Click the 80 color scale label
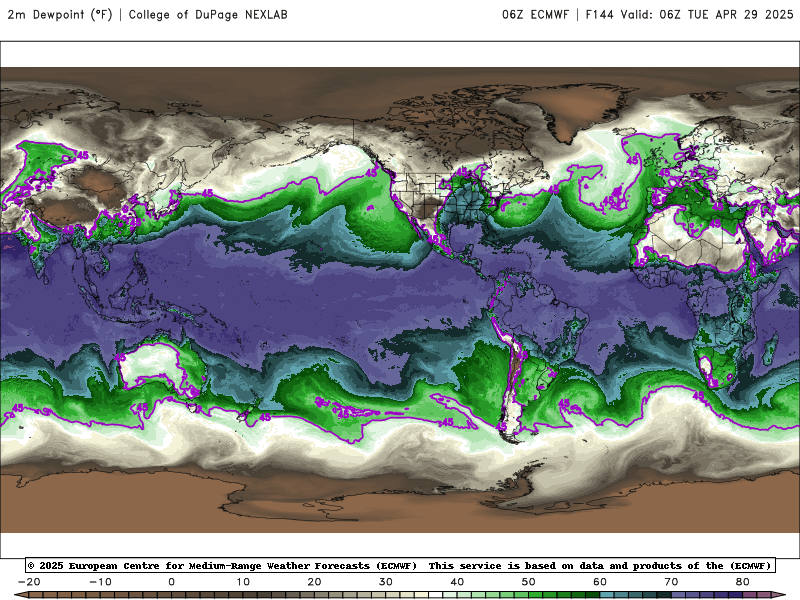This screenshot has width=800, height=600. (x=742, y=582)
